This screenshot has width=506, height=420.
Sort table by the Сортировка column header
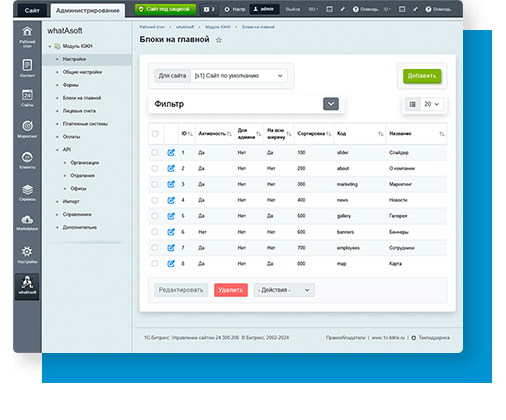tap(314, 134)
